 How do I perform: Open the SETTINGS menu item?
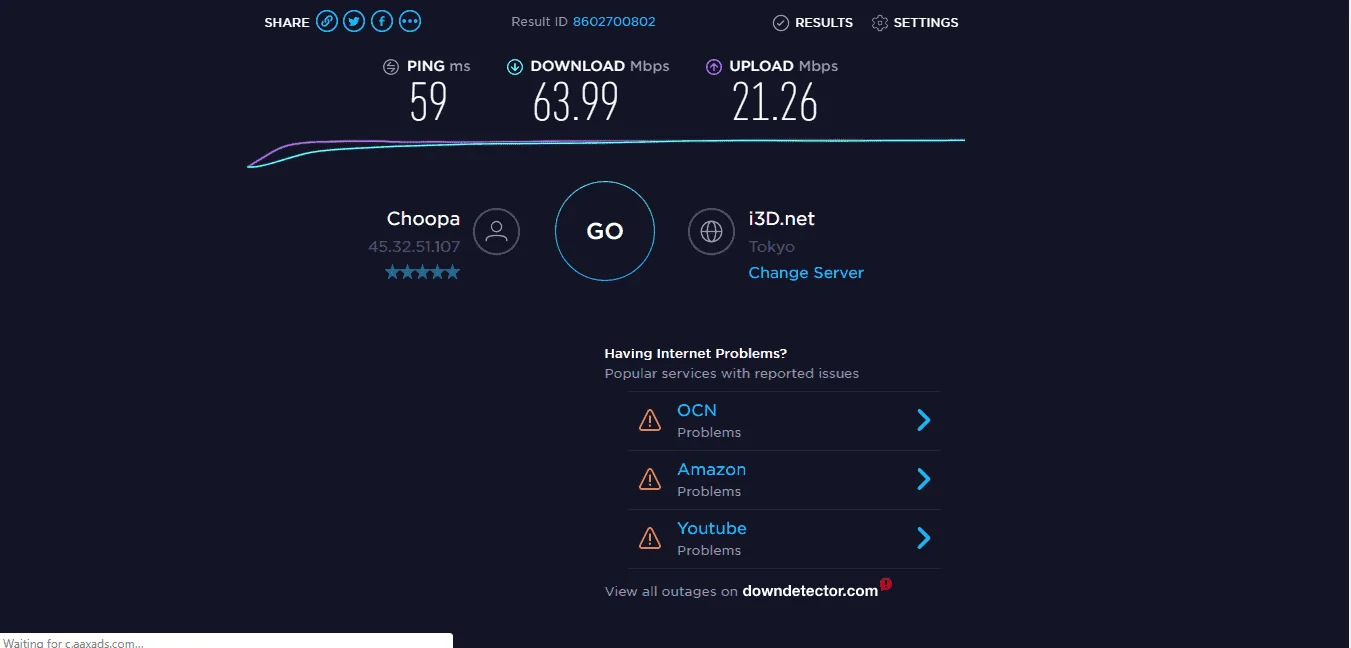[915, 22]
